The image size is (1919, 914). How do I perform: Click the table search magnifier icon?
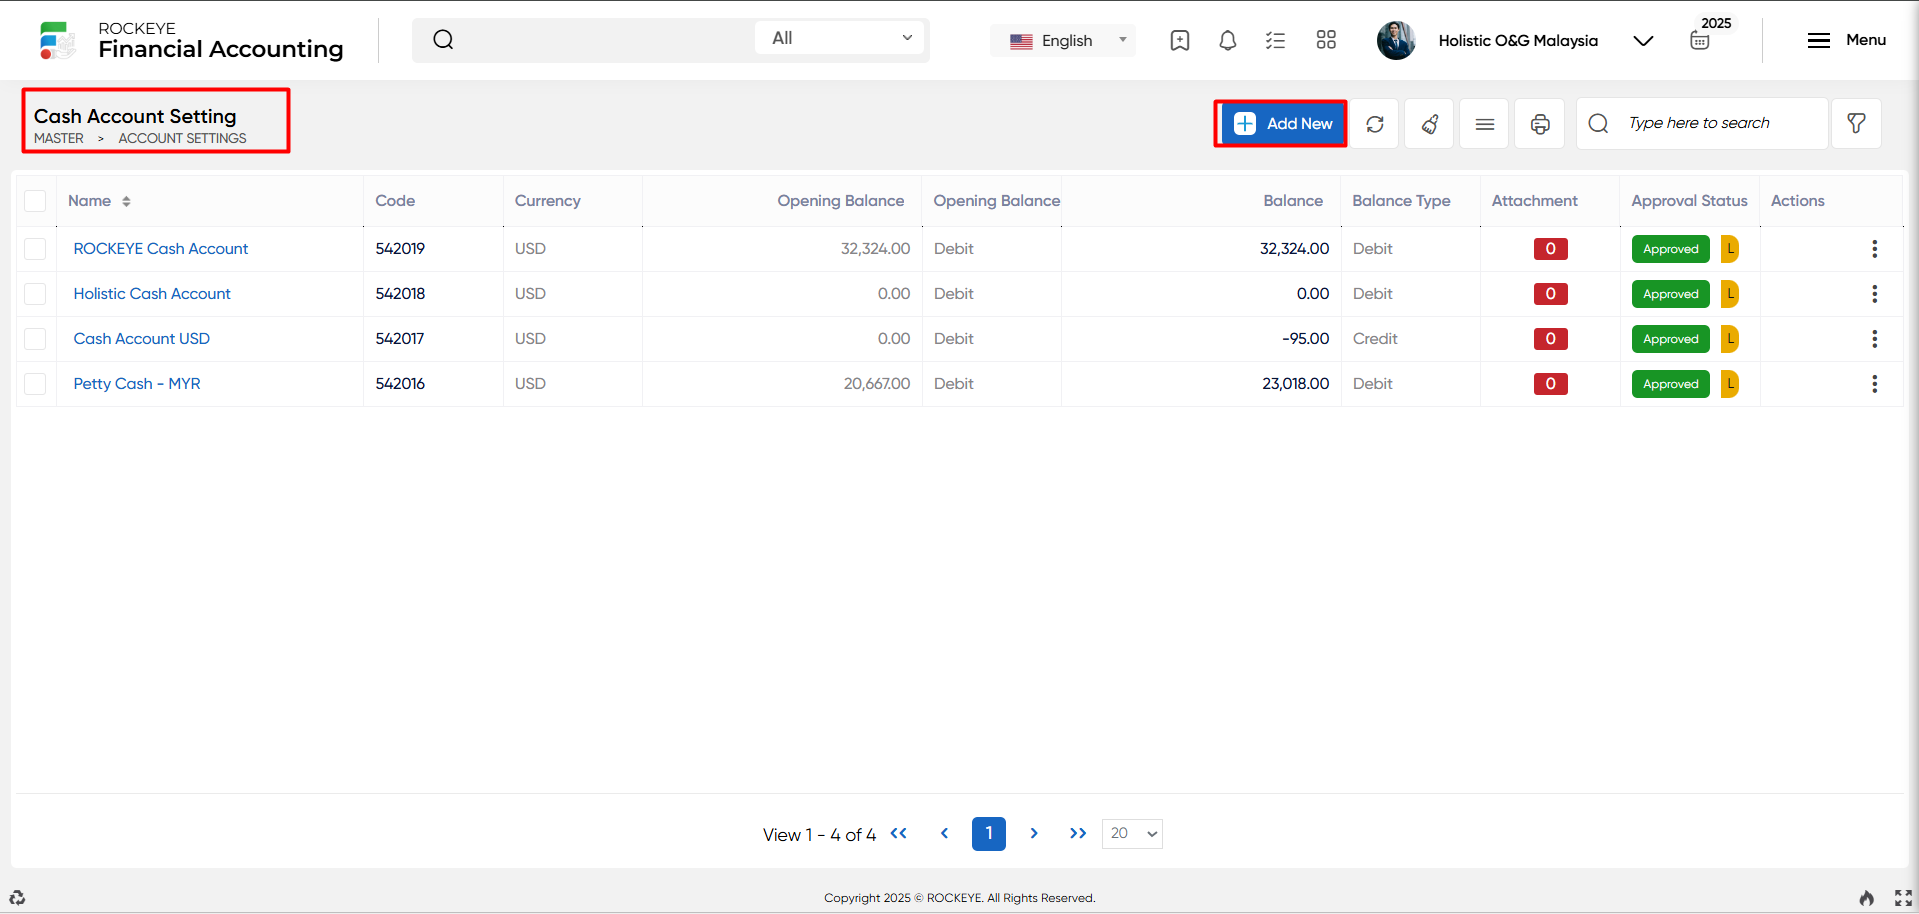[1598, 123]
